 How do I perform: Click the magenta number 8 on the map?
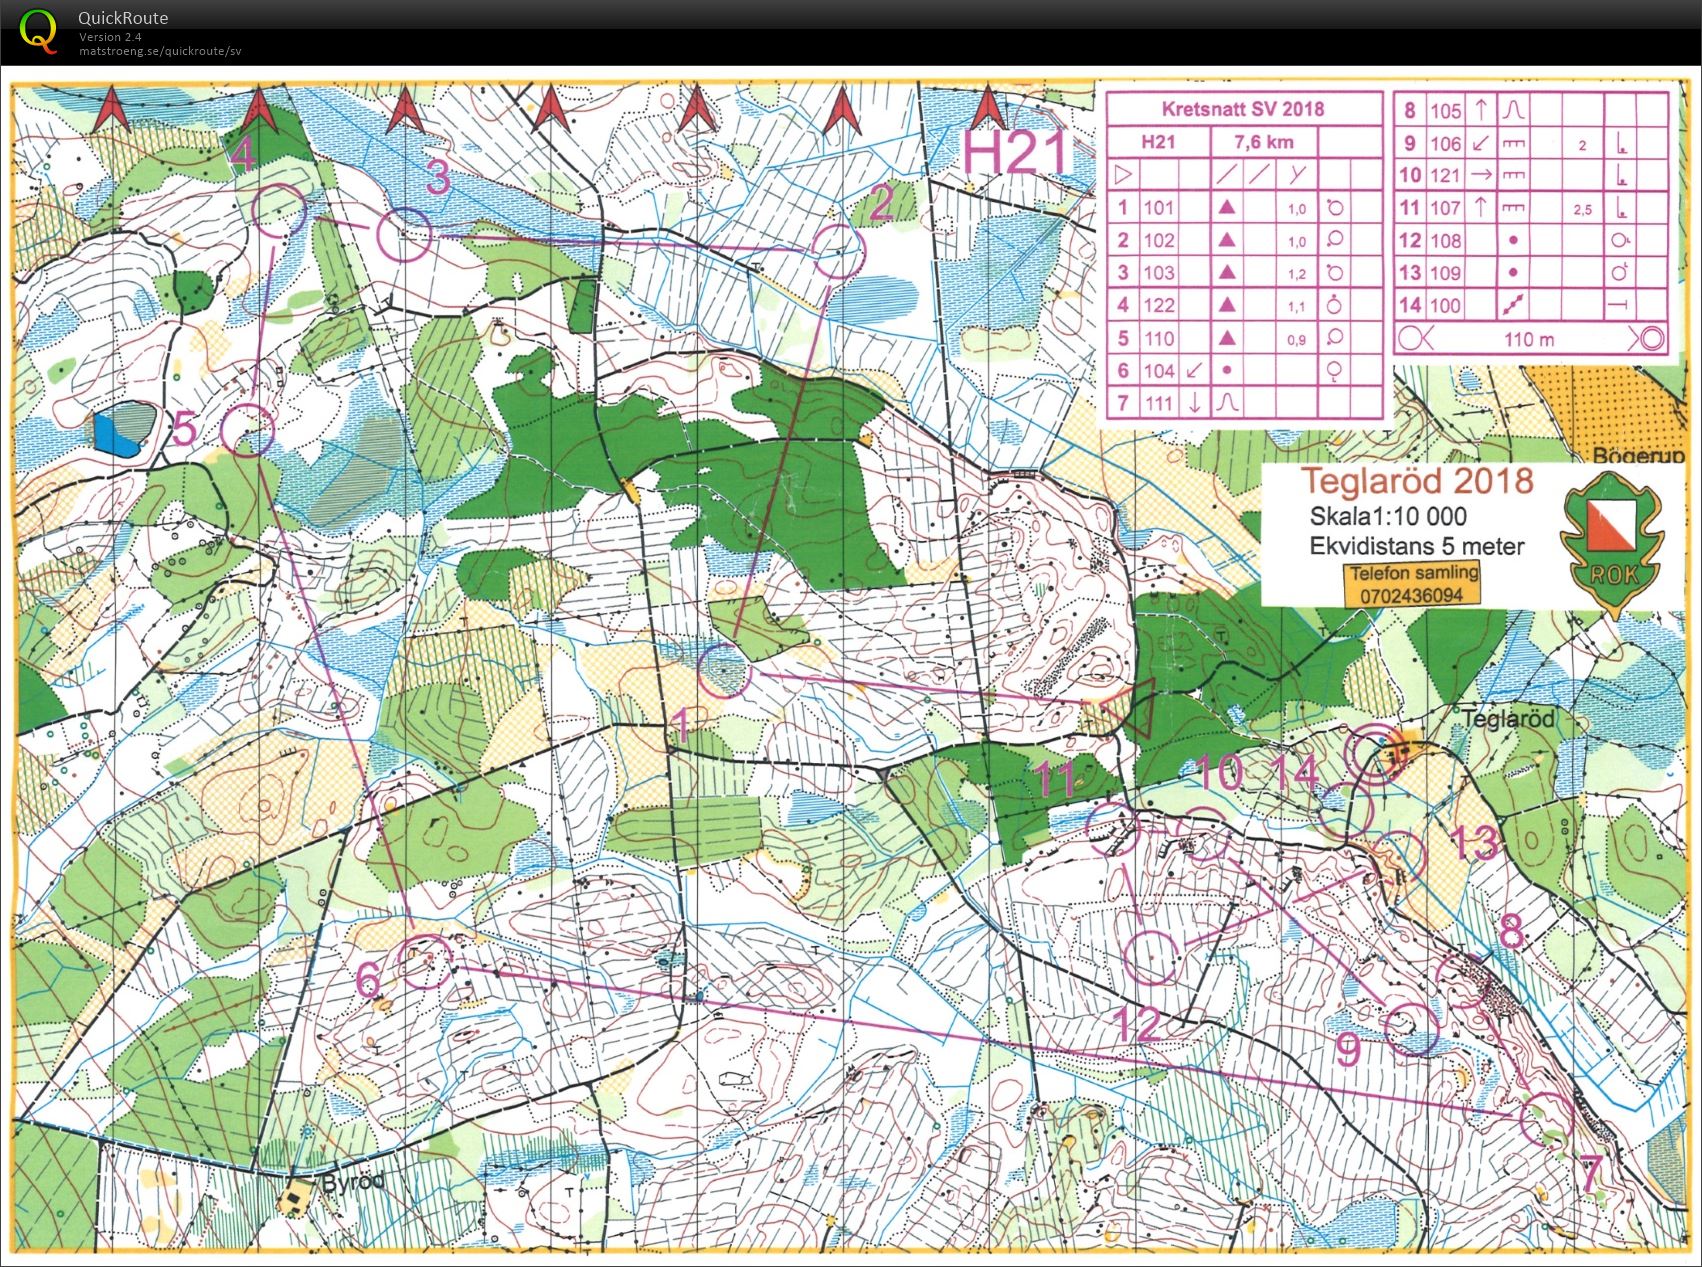point(1511,932)
